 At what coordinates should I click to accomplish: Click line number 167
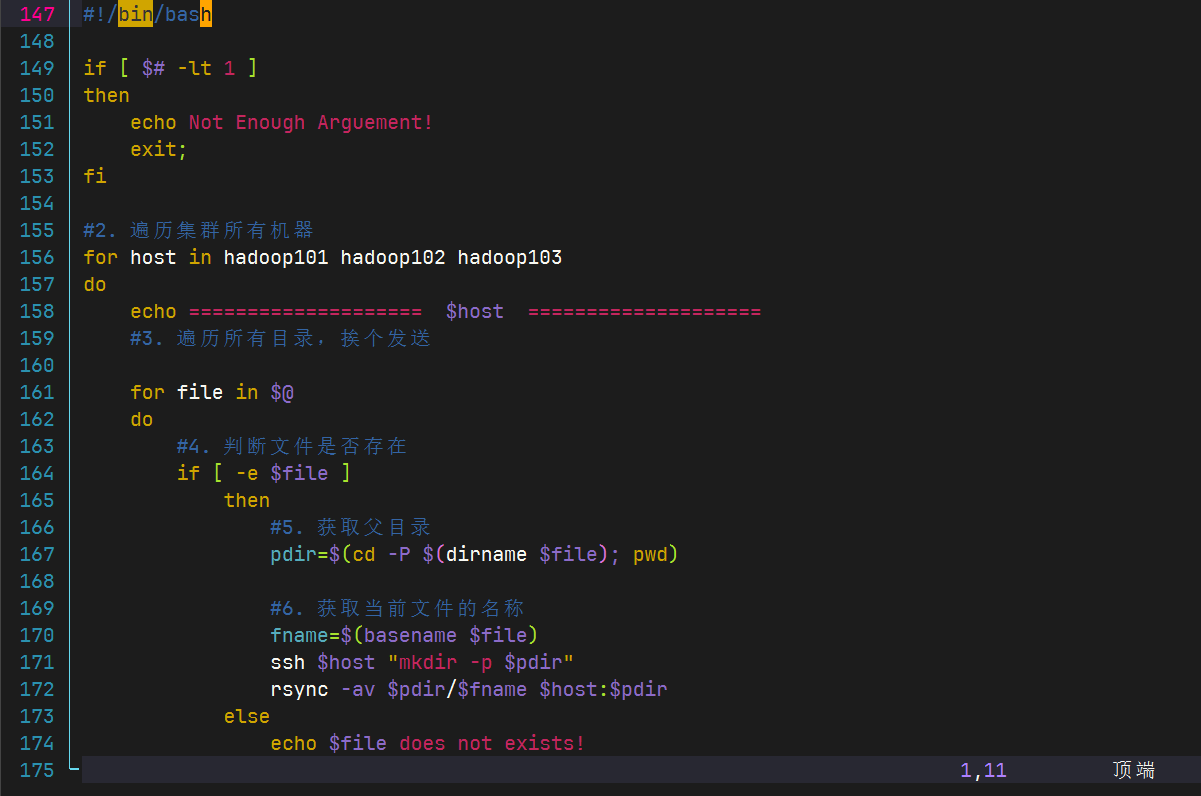(x=37, y=554)
